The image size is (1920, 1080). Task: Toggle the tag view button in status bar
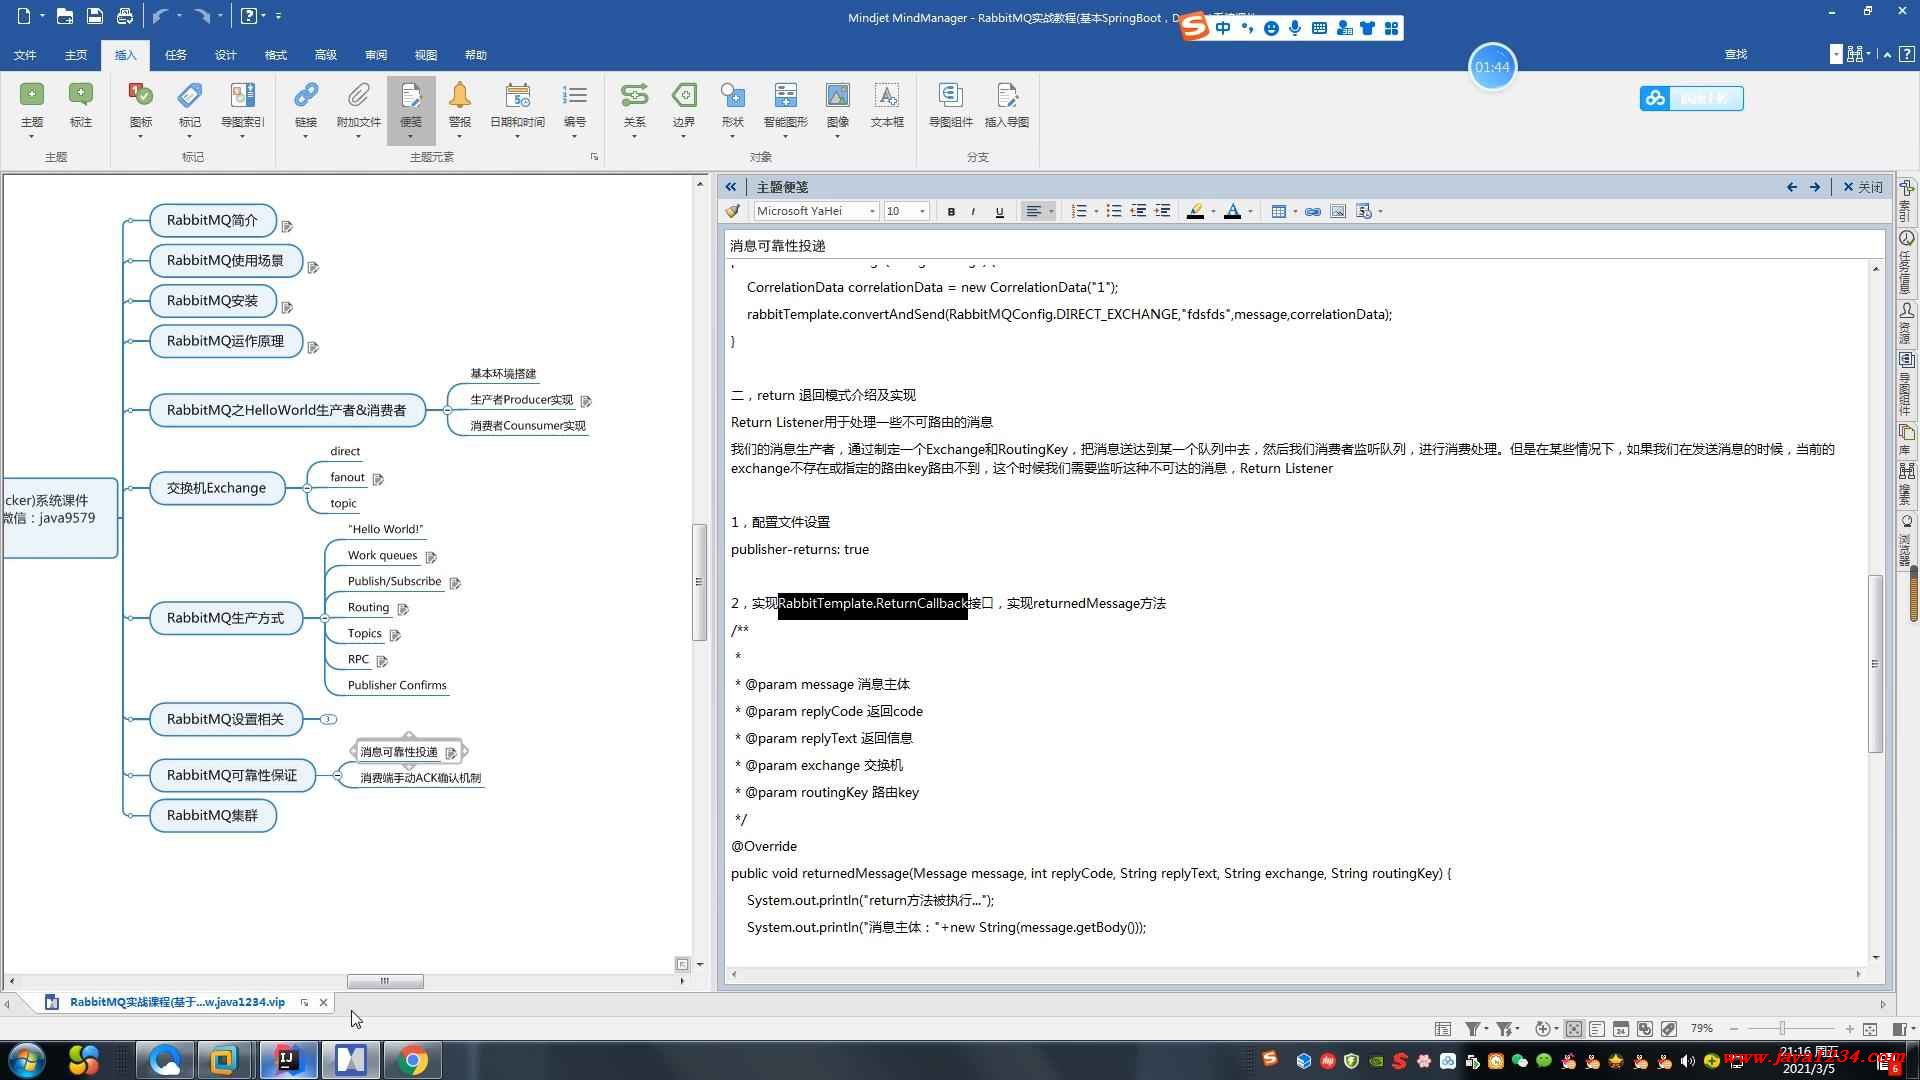[1669, 1029]
